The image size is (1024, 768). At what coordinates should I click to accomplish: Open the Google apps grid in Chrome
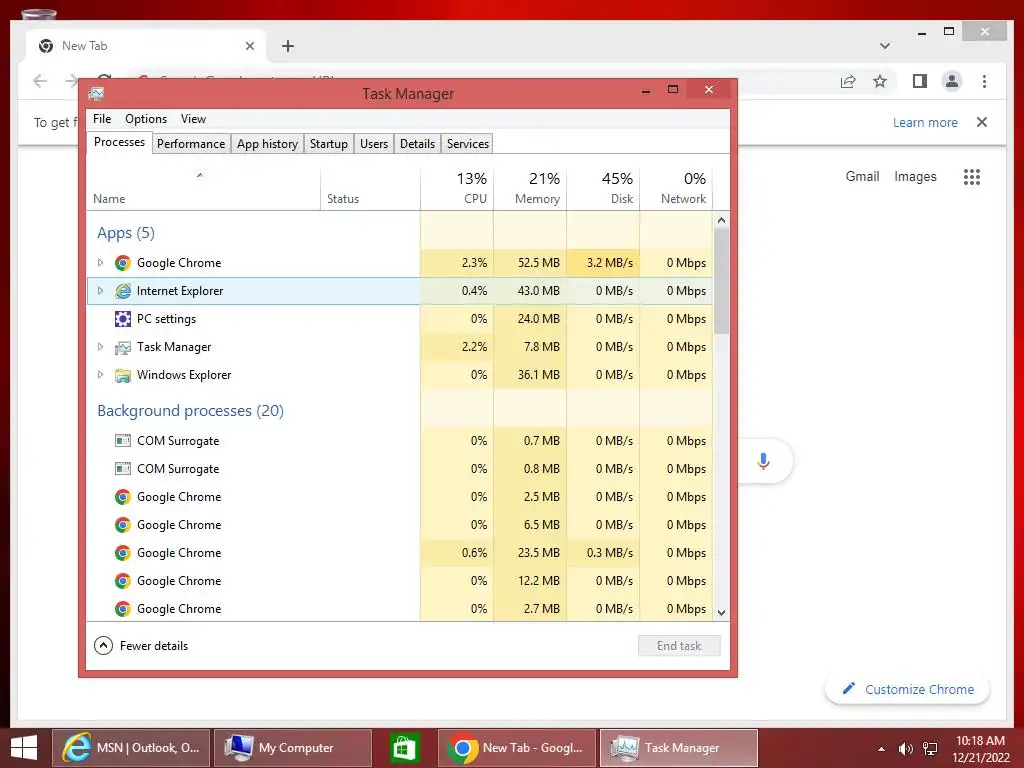972,177
